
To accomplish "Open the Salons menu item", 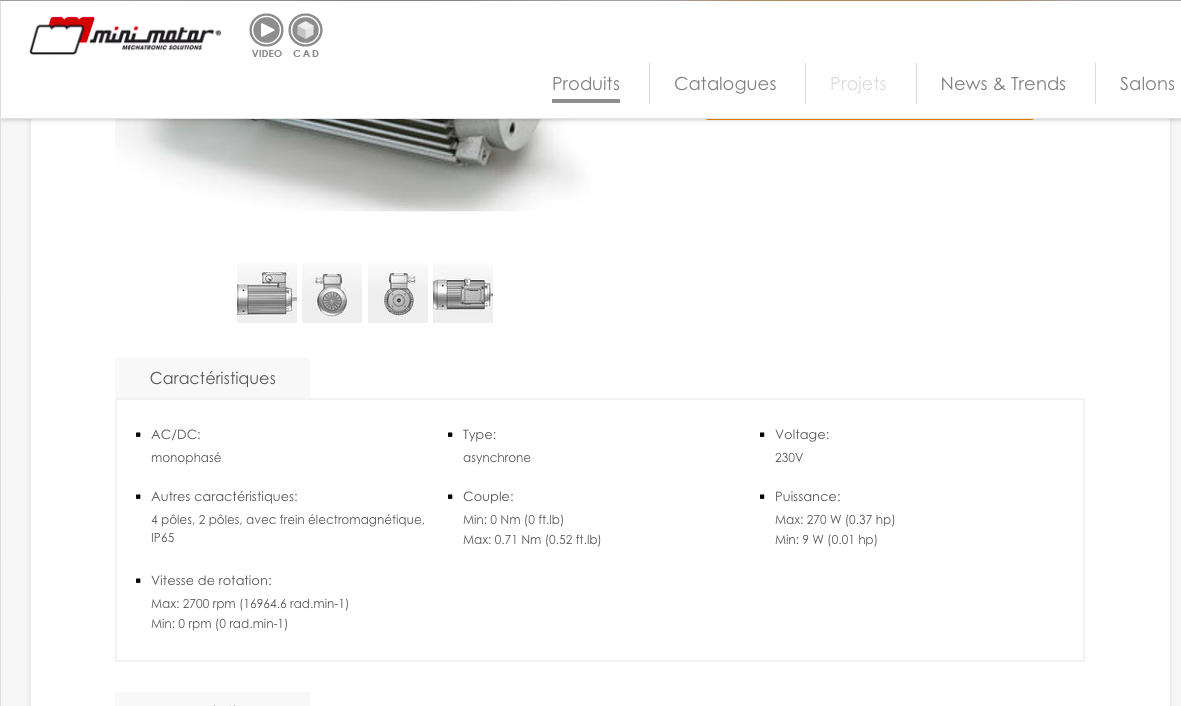I will click(x=1147, y=84).
